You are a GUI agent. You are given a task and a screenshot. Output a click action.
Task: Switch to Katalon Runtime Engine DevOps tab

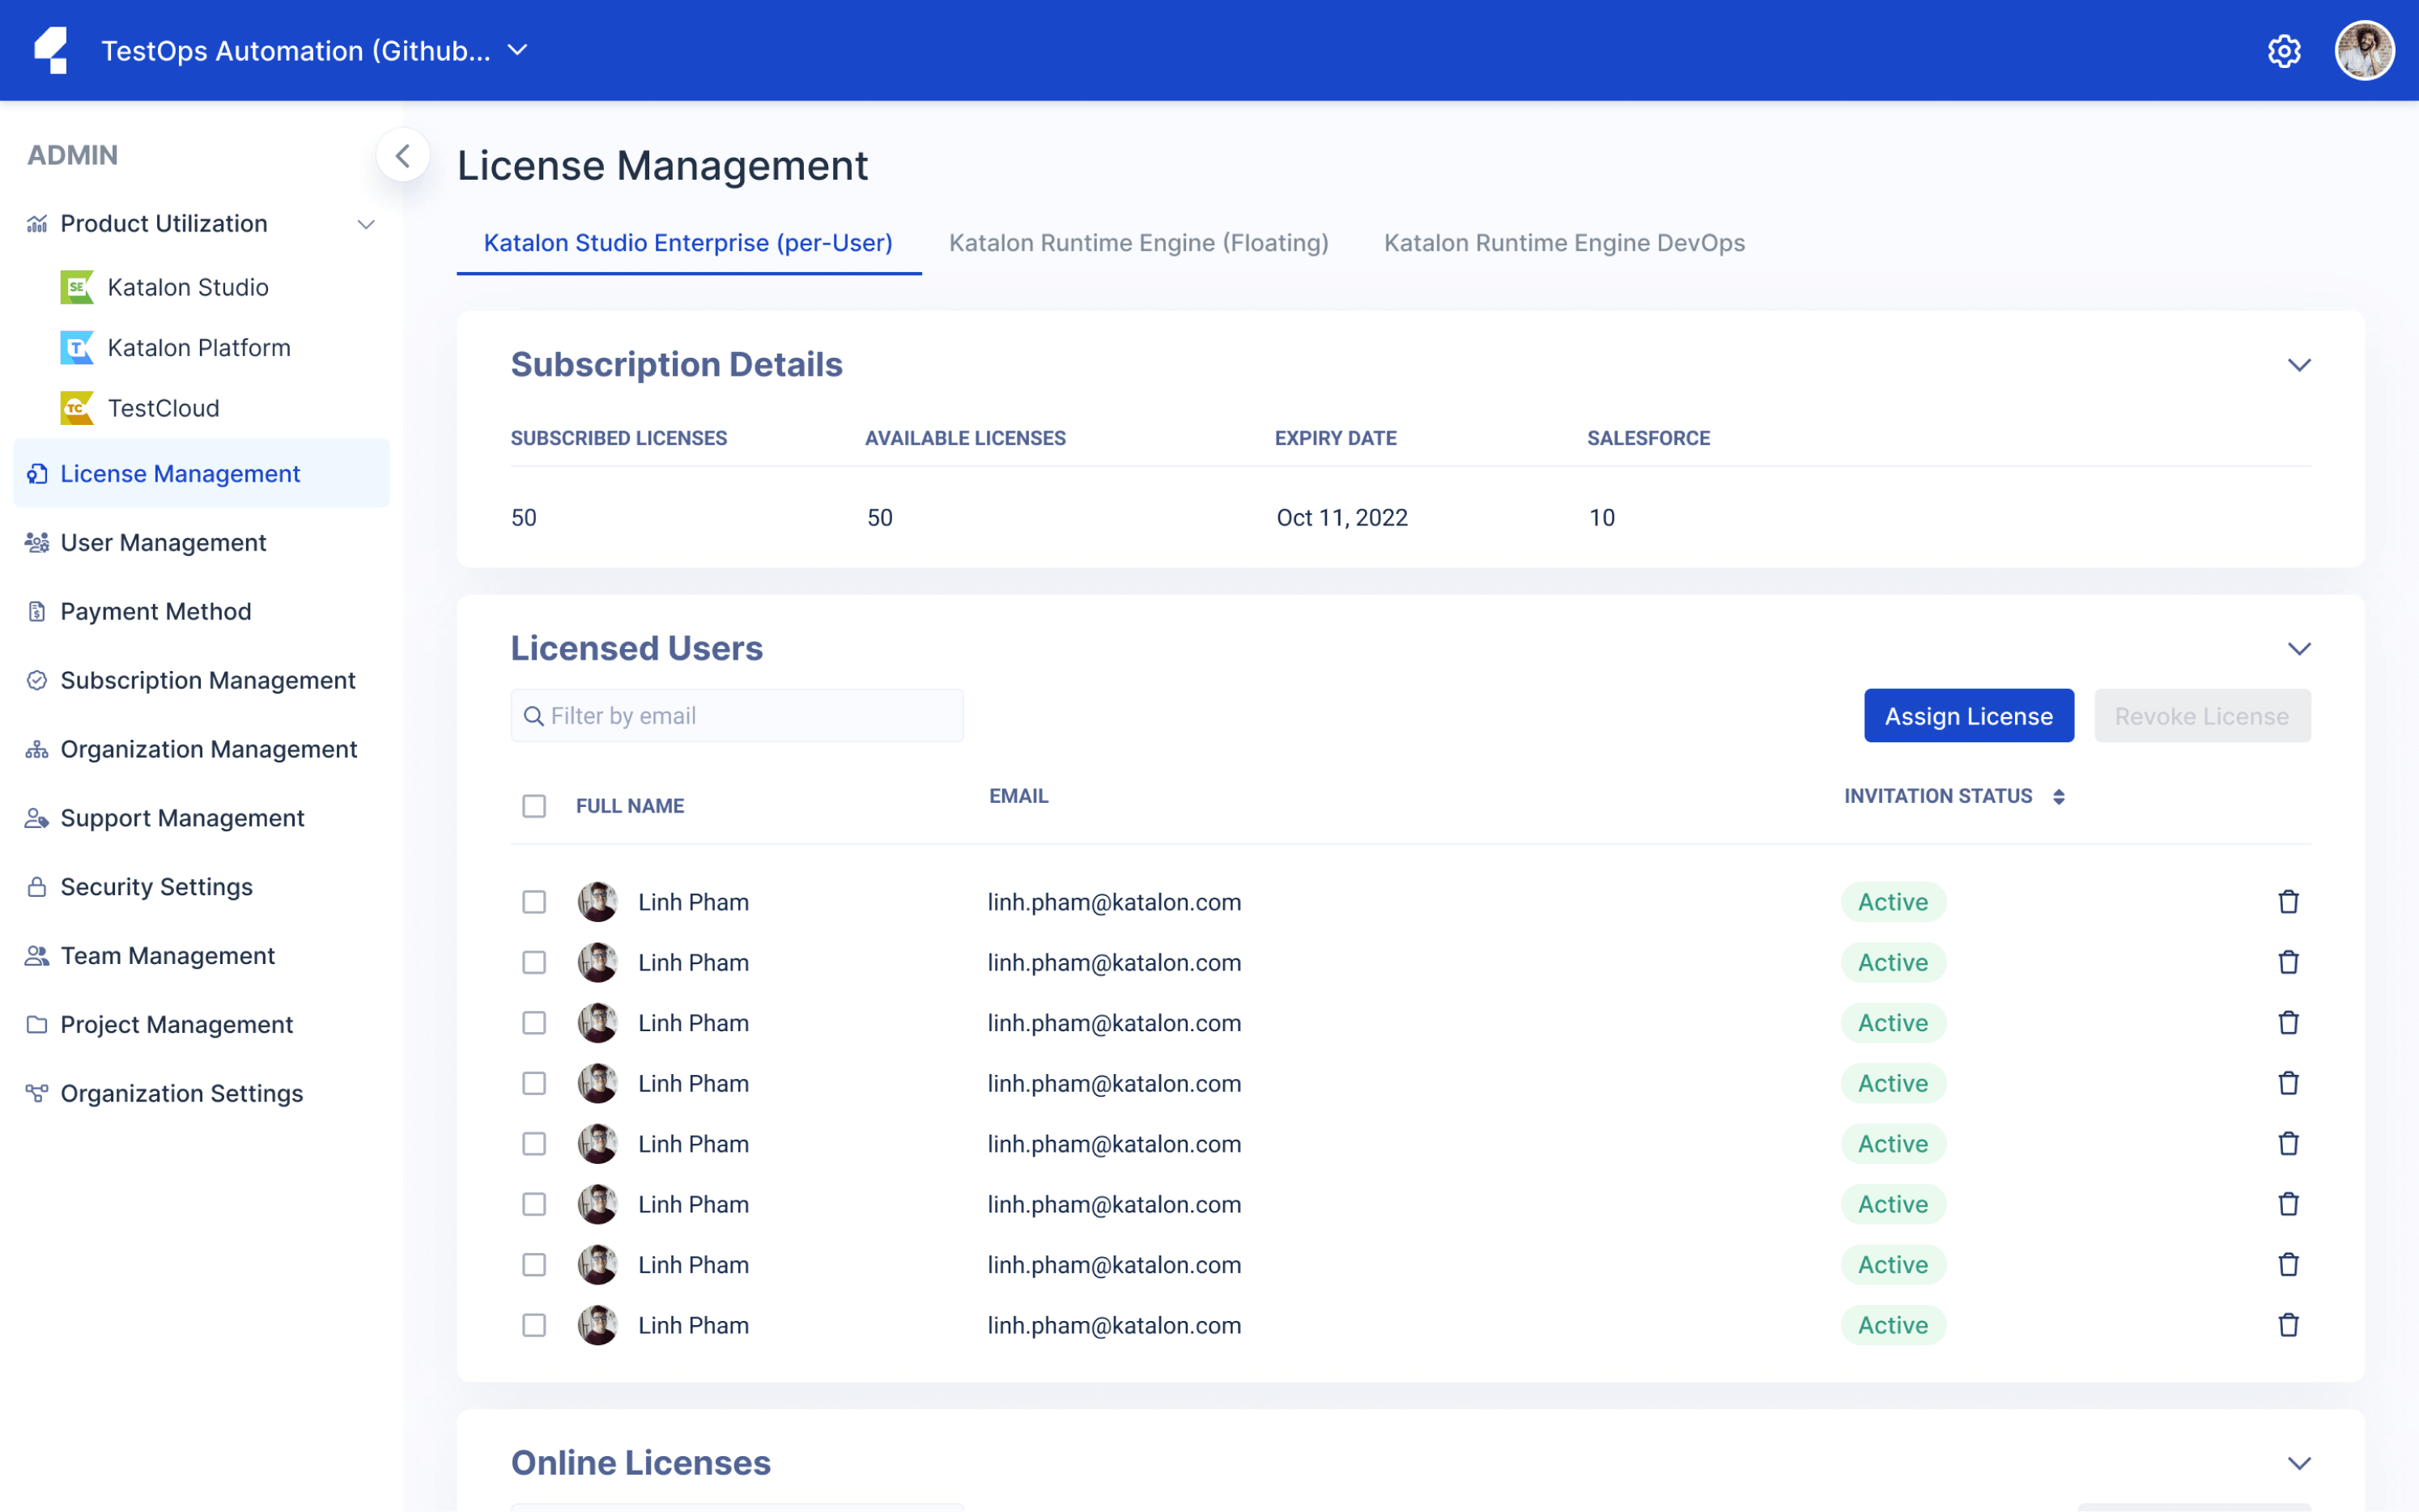[1564, 243]
